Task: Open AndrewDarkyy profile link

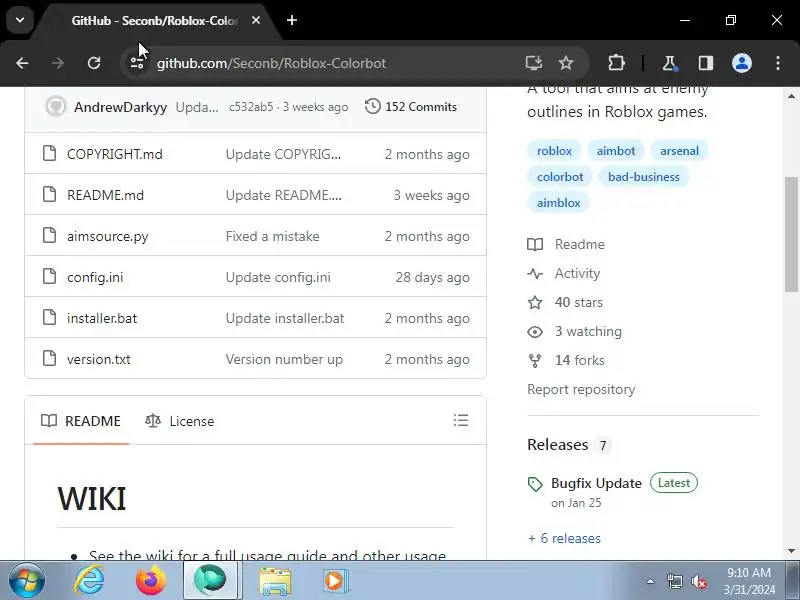Action: pos(120,107)
